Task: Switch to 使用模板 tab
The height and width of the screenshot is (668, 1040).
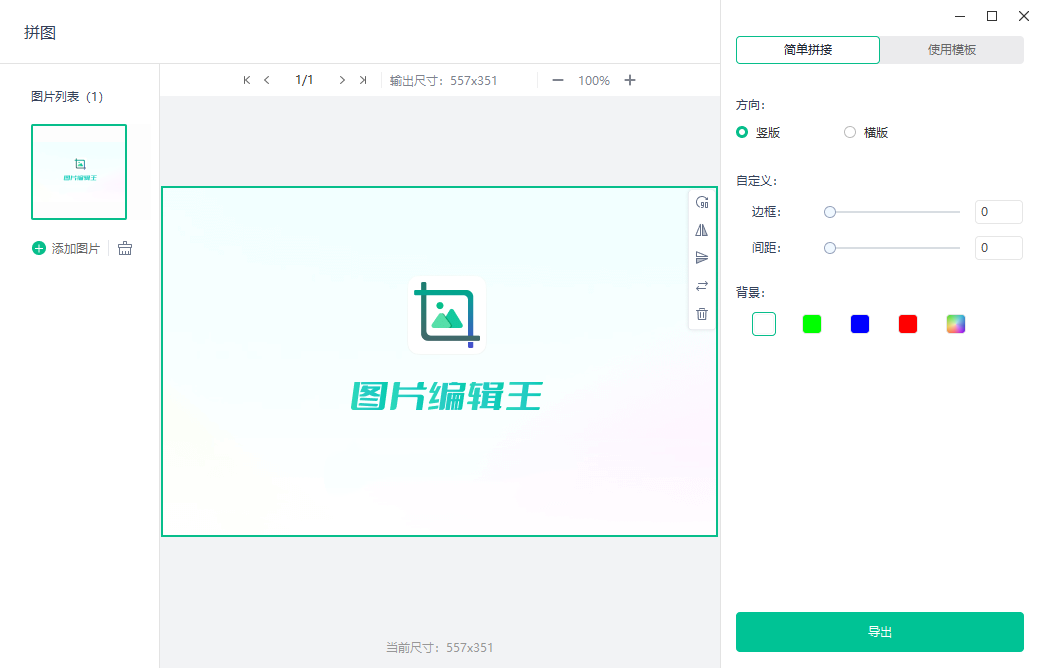Action: coord(952,50)
